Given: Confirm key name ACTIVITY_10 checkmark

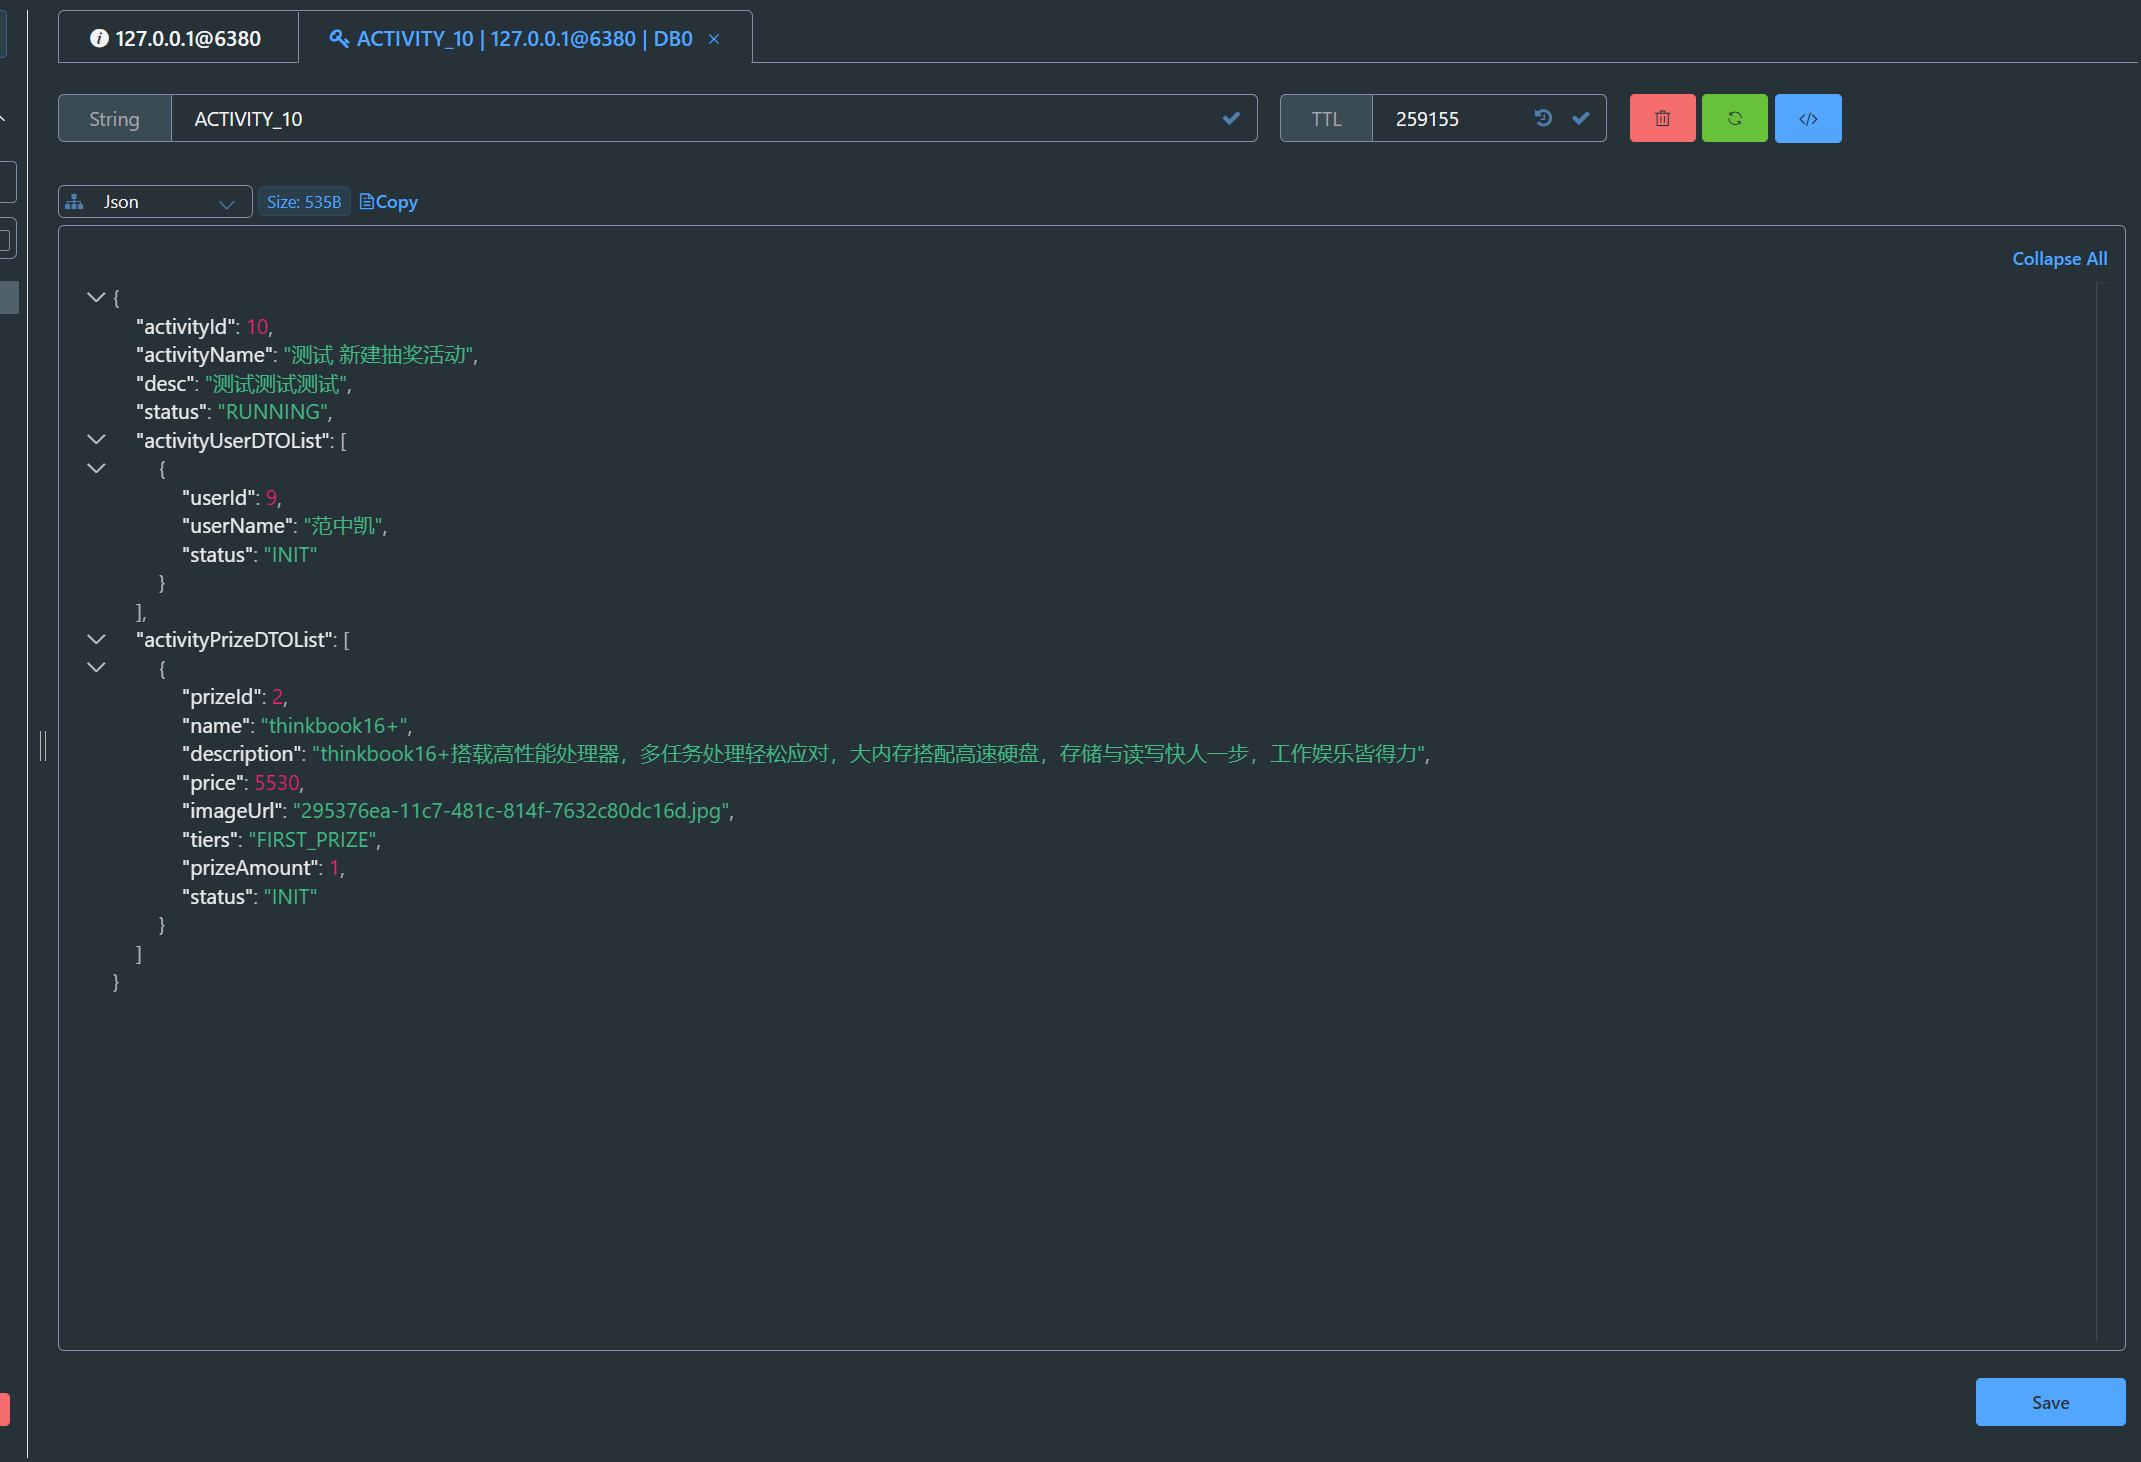Looking at the screenshot, I should pyautogui.click(x=1231, y=118).
